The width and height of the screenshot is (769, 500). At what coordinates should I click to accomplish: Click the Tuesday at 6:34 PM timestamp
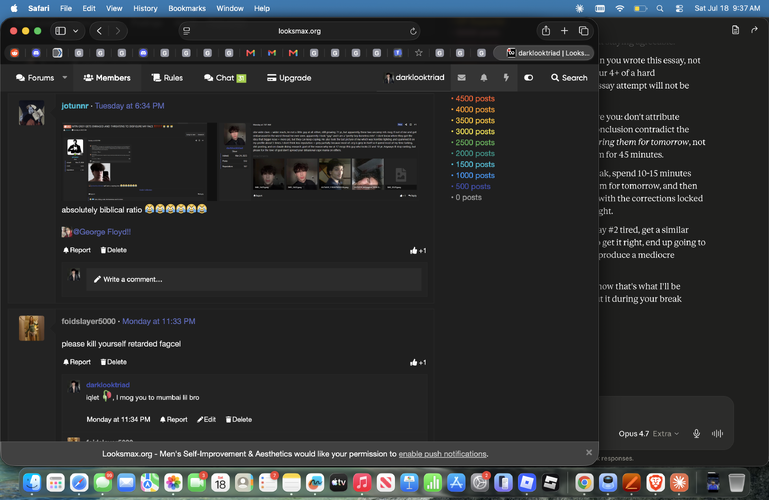click(x=129, y=106)
